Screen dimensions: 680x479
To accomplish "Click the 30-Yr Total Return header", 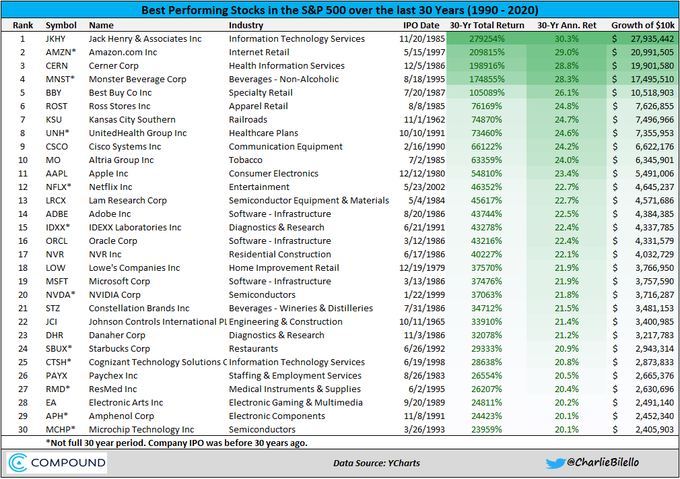I will coord(487,25).
